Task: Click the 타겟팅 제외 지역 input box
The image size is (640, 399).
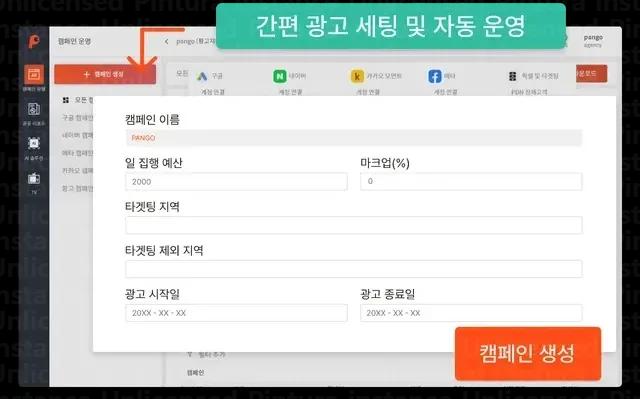Action: point(354,269)
